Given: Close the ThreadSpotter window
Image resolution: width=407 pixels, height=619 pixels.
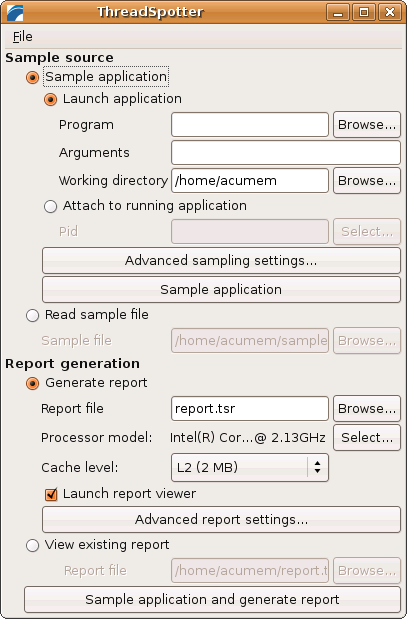Looking at the screenshot, I should click(390, 12).
